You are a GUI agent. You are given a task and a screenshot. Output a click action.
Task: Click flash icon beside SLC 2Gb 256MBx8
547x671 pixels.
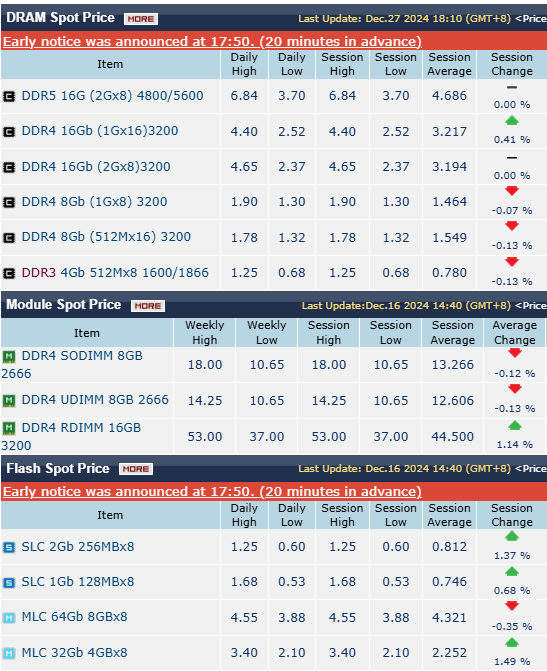point(9,547)
